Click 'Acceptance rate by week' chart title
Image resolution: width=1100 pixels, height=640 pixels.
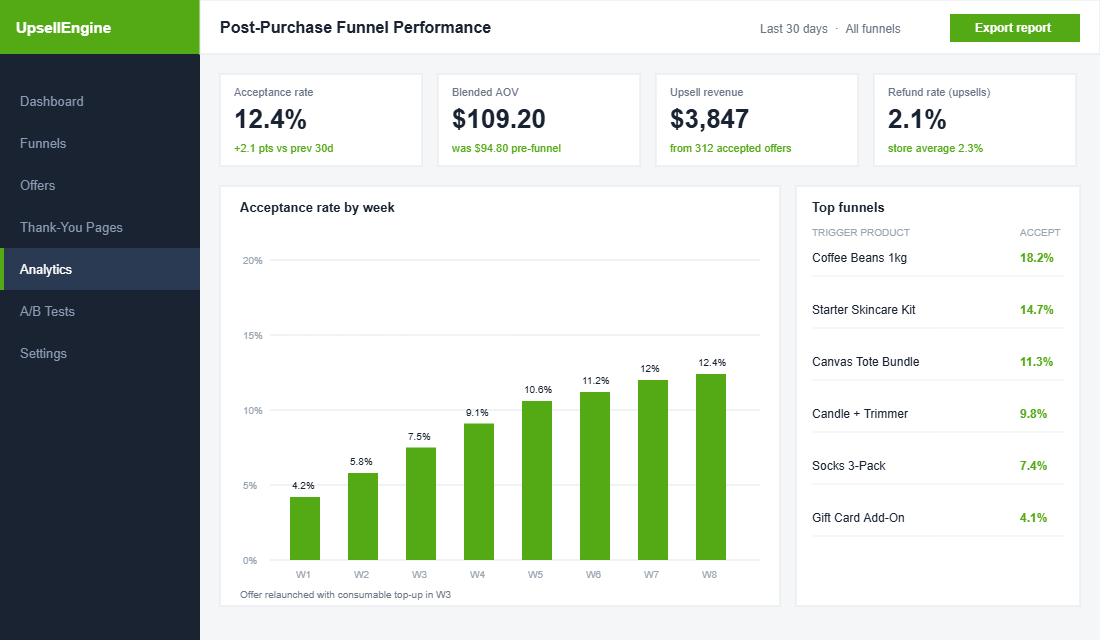(x=317, y=208)
